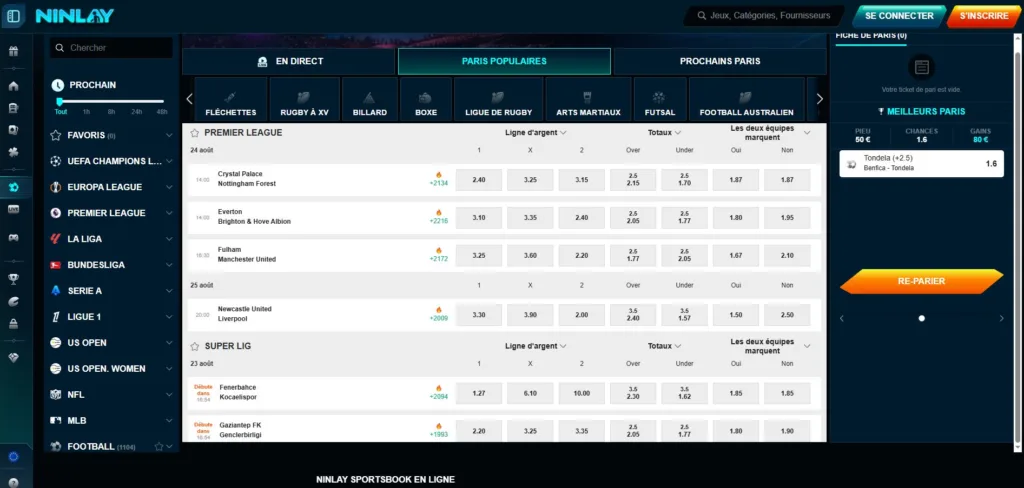
Task: Collapse the sidebar using the top-left panel icon
Action: (14, 15)
